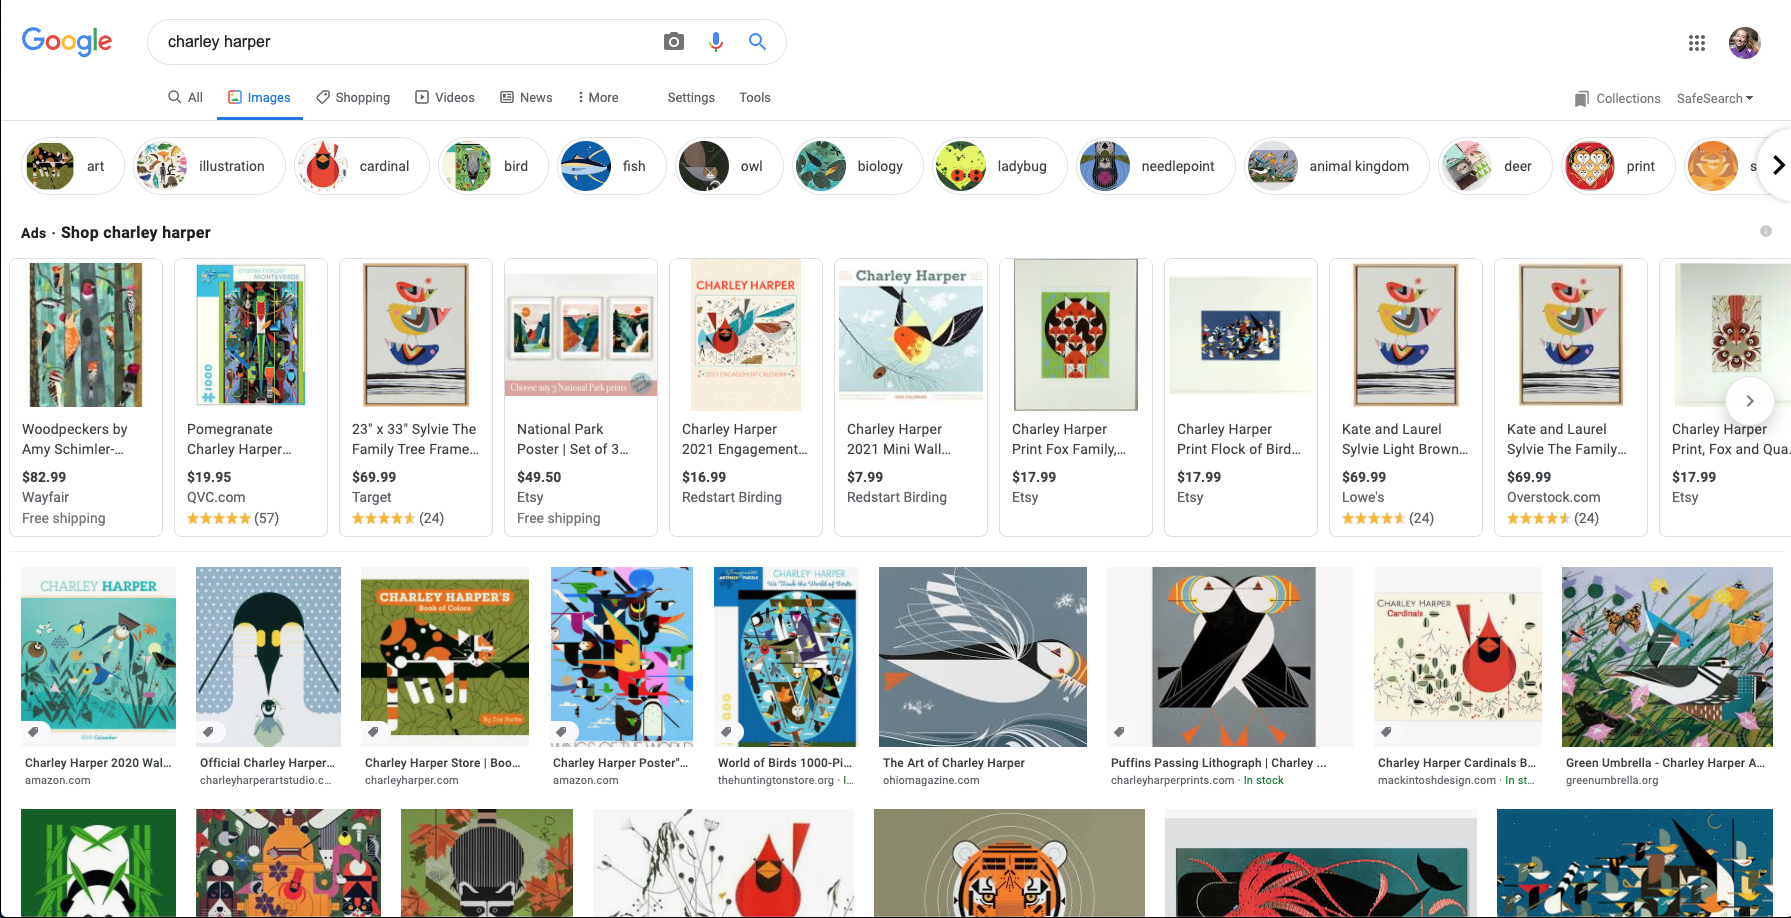Open the raccoon in leaves image

pos(487,863)
